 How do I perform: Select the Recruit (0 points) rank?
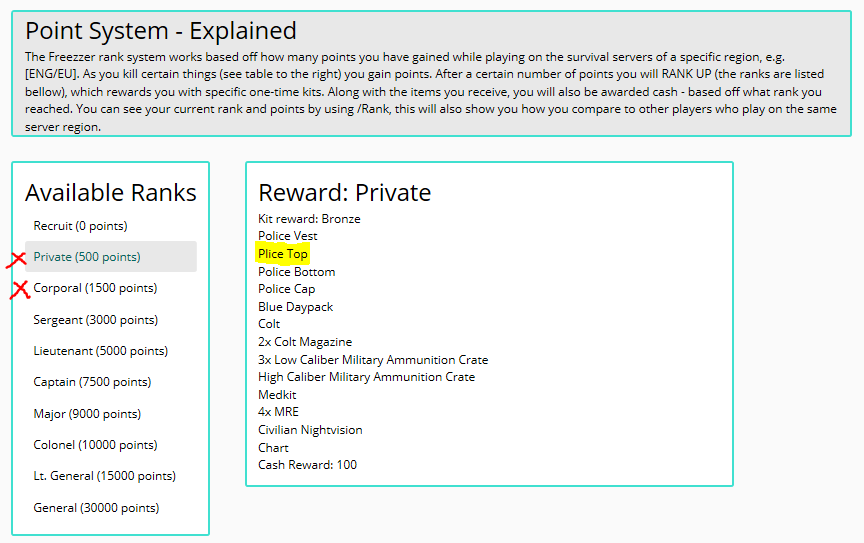80,226
